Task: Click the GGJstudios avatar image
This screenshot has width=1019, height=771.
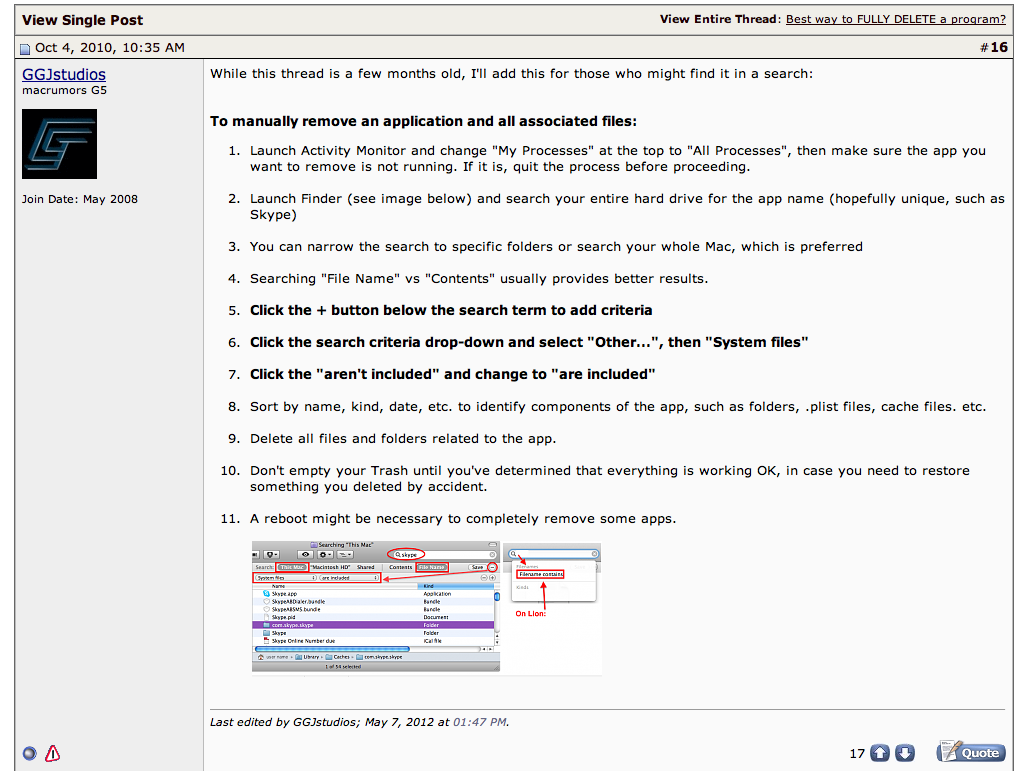Action: (x=59, y=144)
